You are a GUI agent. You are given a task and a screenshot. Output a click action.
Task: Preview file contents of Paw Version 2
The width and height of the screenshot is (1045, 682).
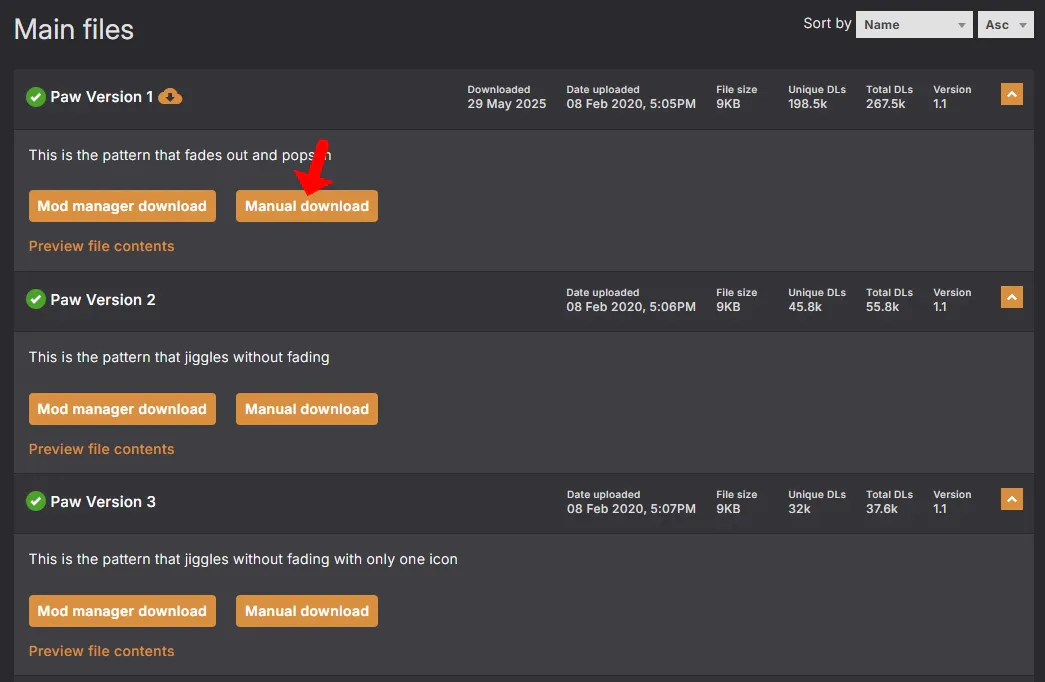101,449
